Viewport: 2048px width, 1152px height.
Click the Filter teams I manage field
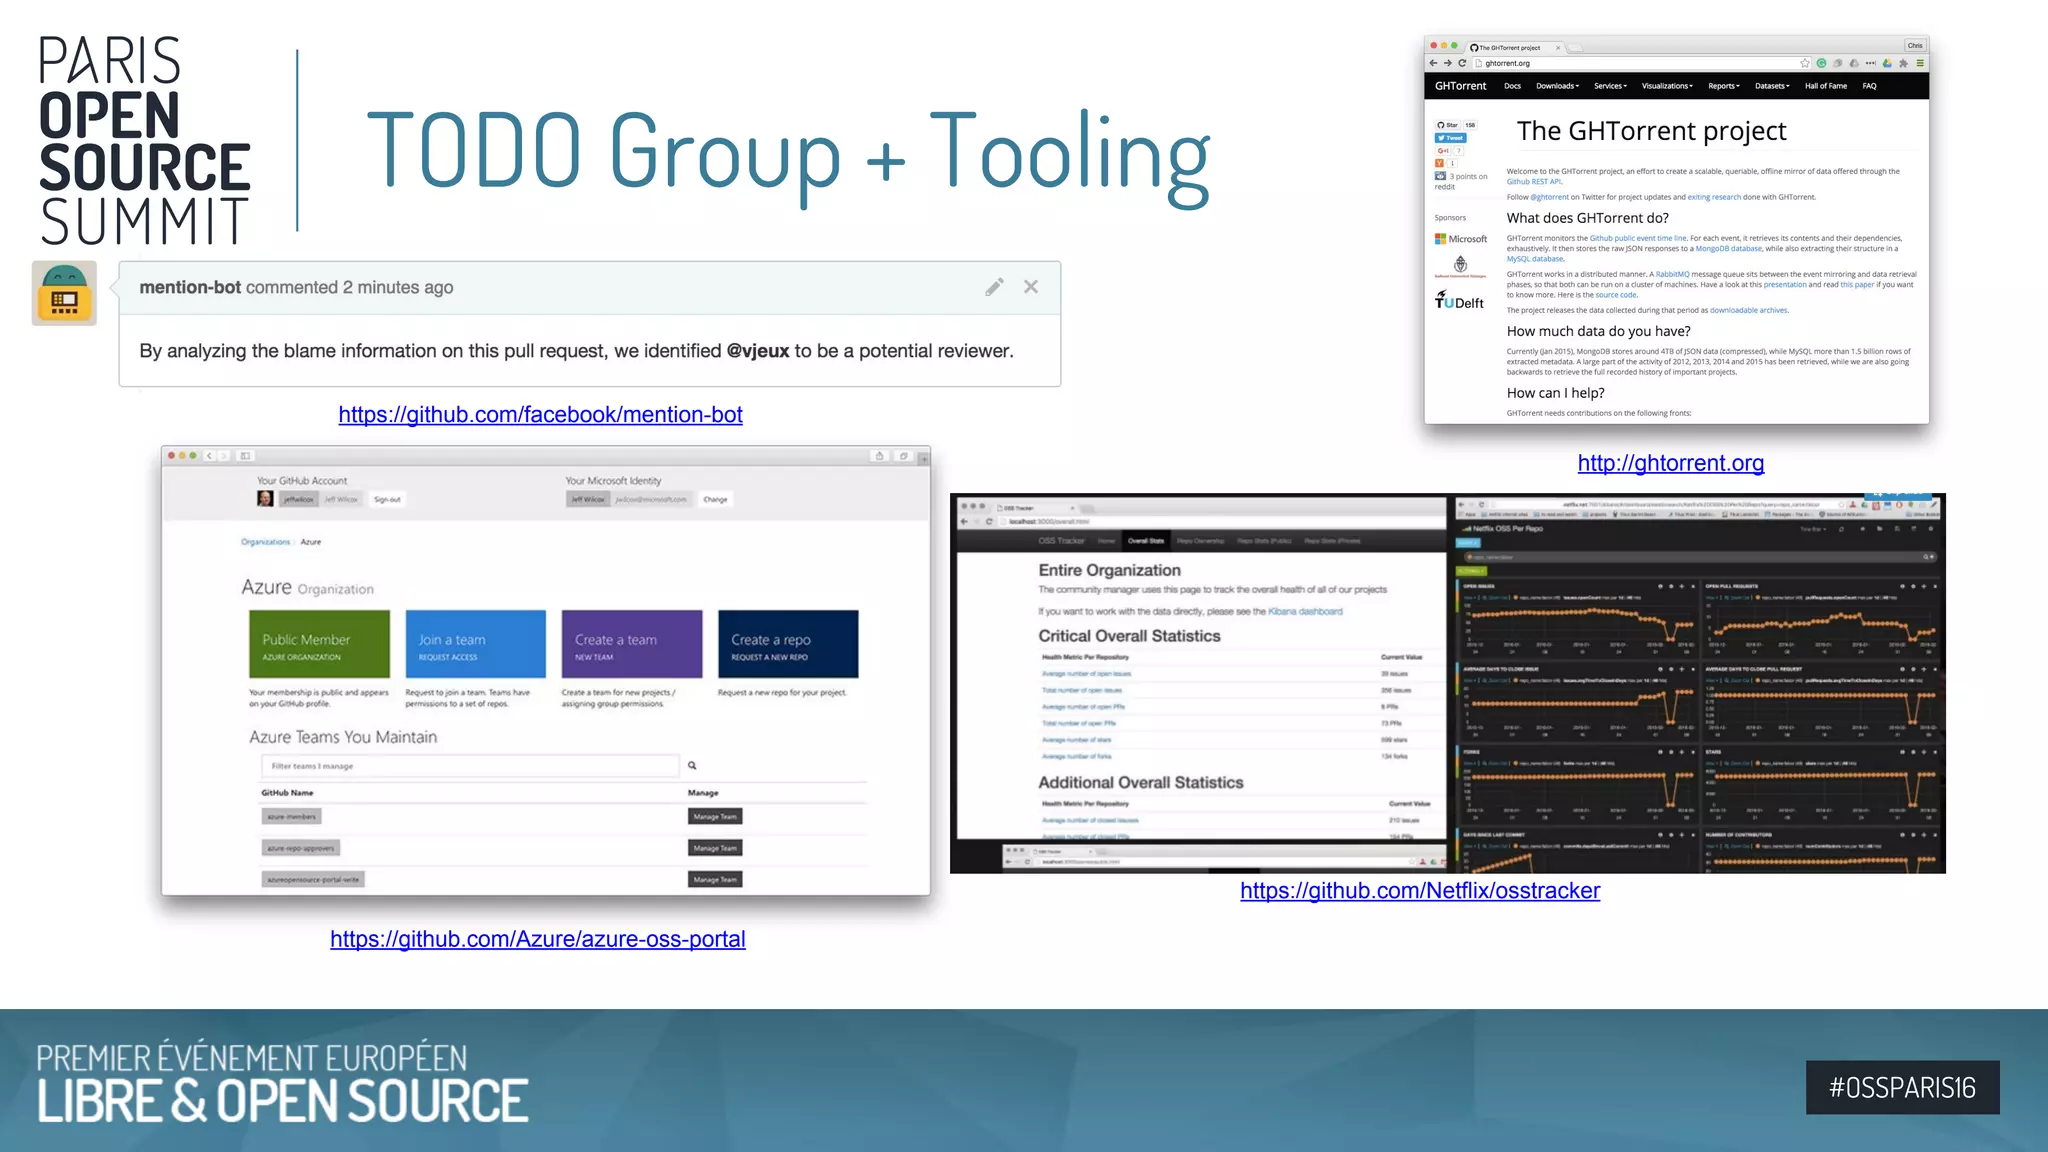(470, 766)
